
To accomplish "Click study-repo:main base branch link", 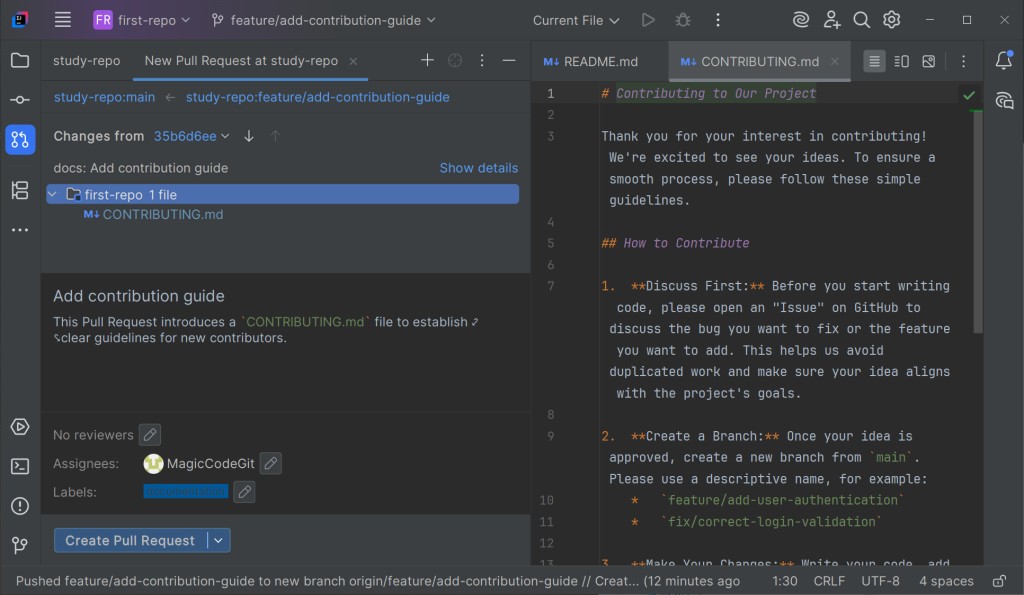I will pos(104,97).
